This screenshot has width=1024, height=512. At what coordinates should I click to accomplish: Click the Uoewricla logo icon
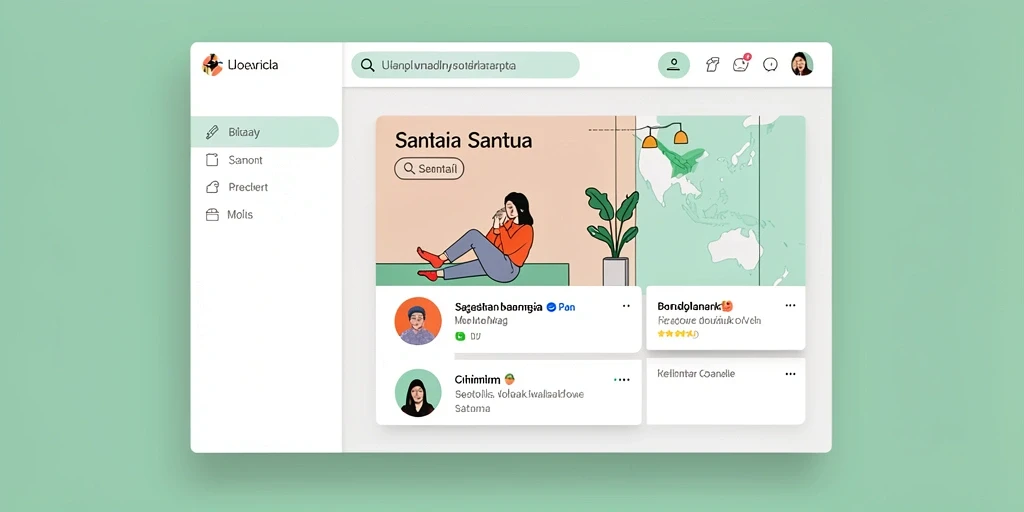(x=212, y=65)
